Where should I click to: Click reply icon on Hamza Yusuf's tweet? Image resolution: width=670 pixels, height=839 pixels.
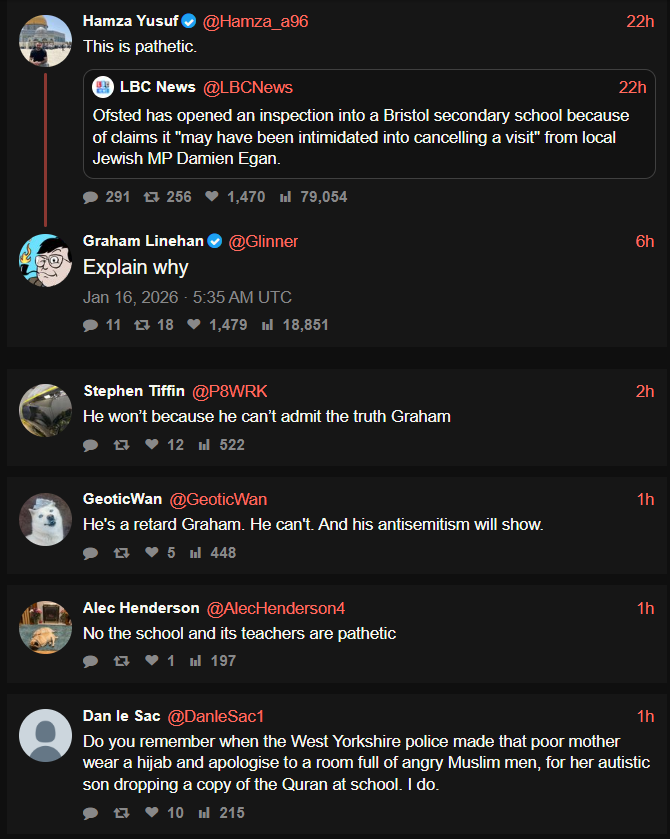point(91,197)
